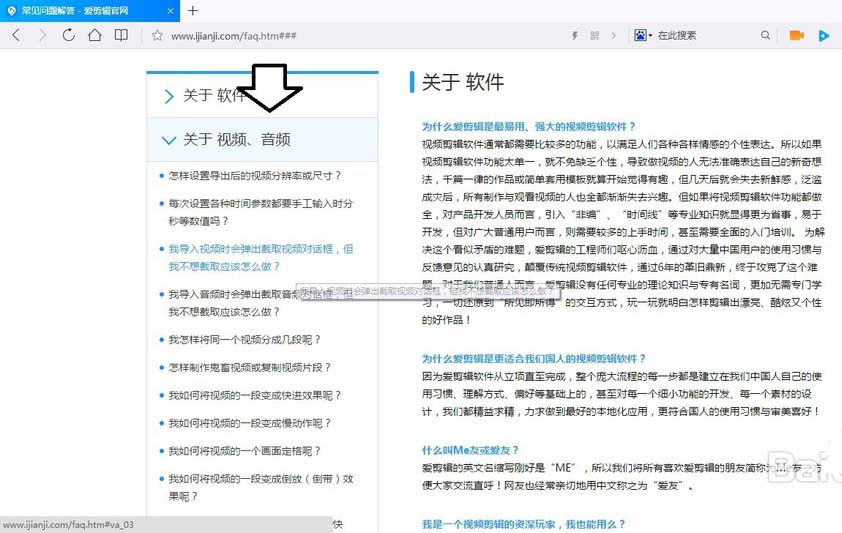Open the Baidu search engine selector
This screenshot has height=533, width=842.
tap(643, 35)
